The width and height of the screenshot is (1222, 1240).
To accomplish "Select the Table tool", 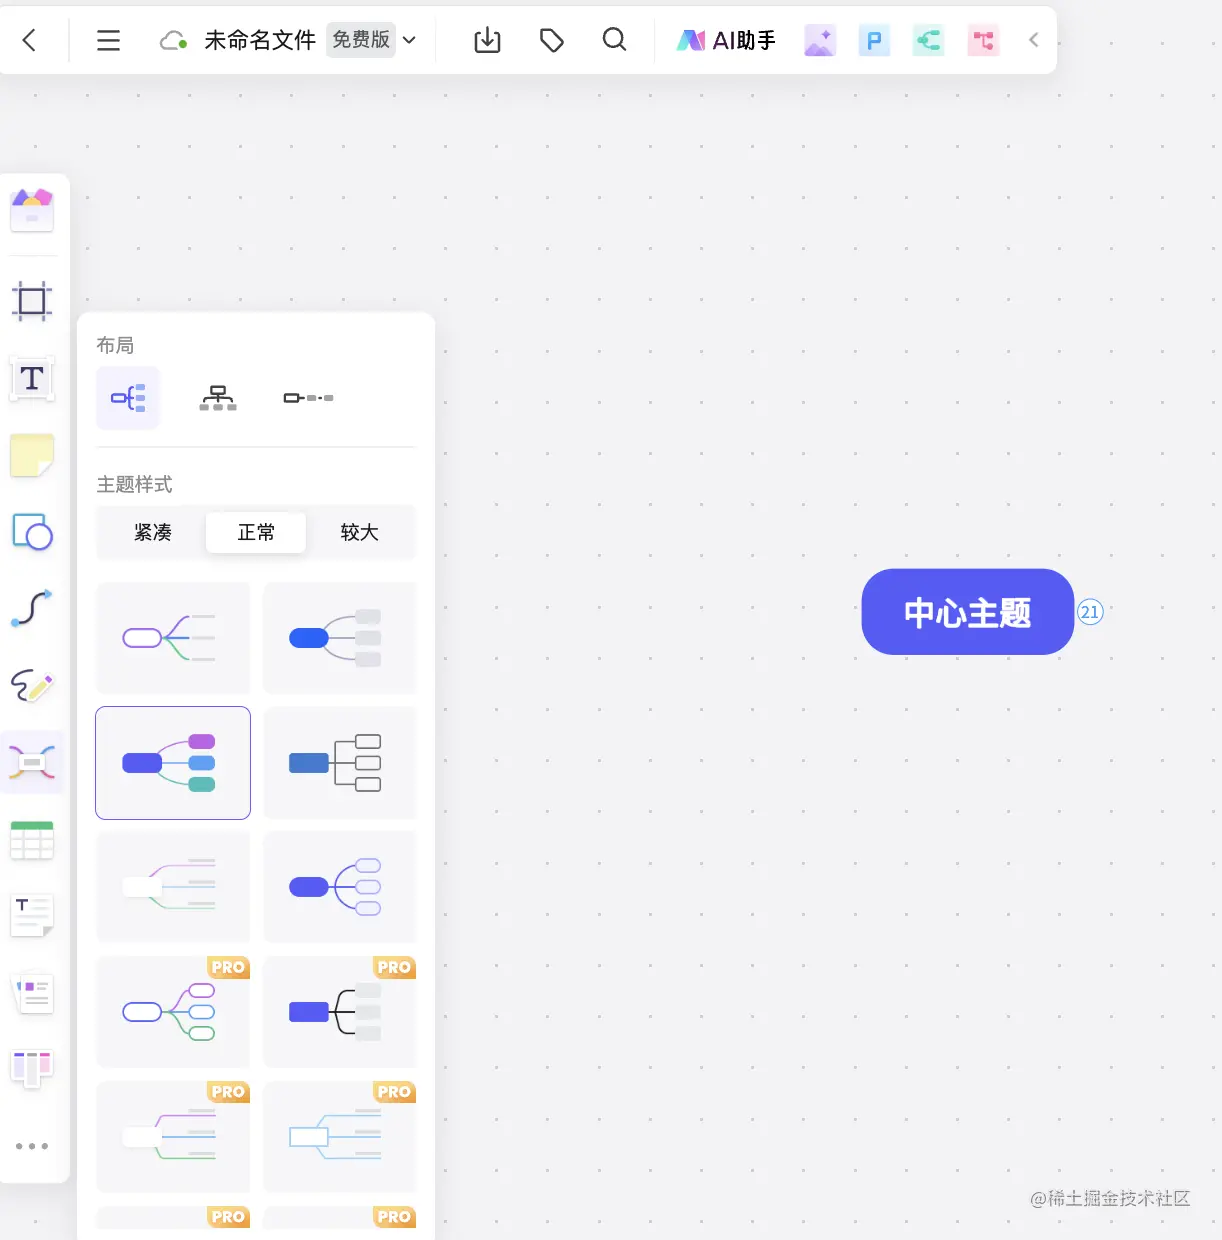I will 32,841.
